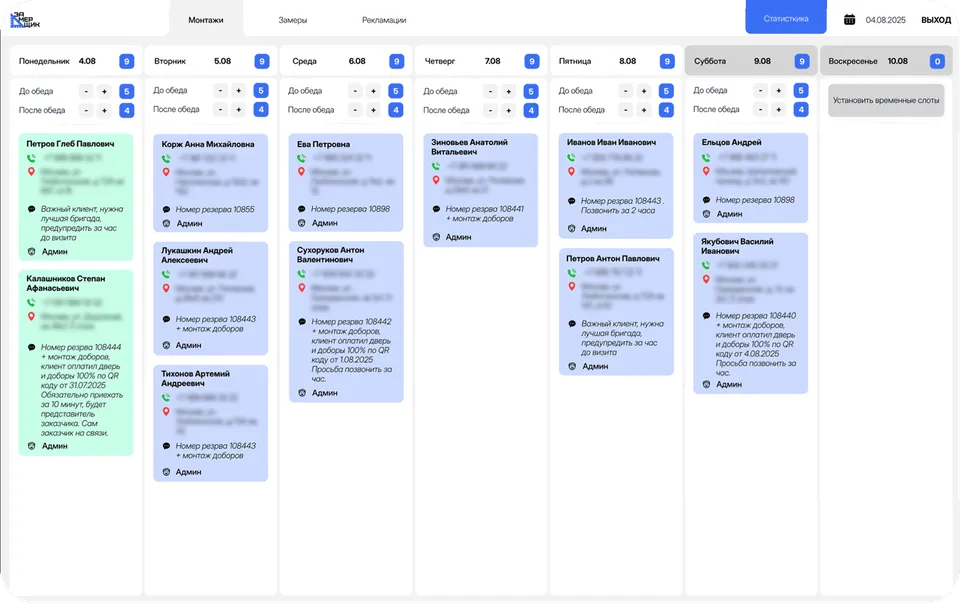Click phone icon on Лукашкин Андрей Алексеевич card

(x=166, y=274)
